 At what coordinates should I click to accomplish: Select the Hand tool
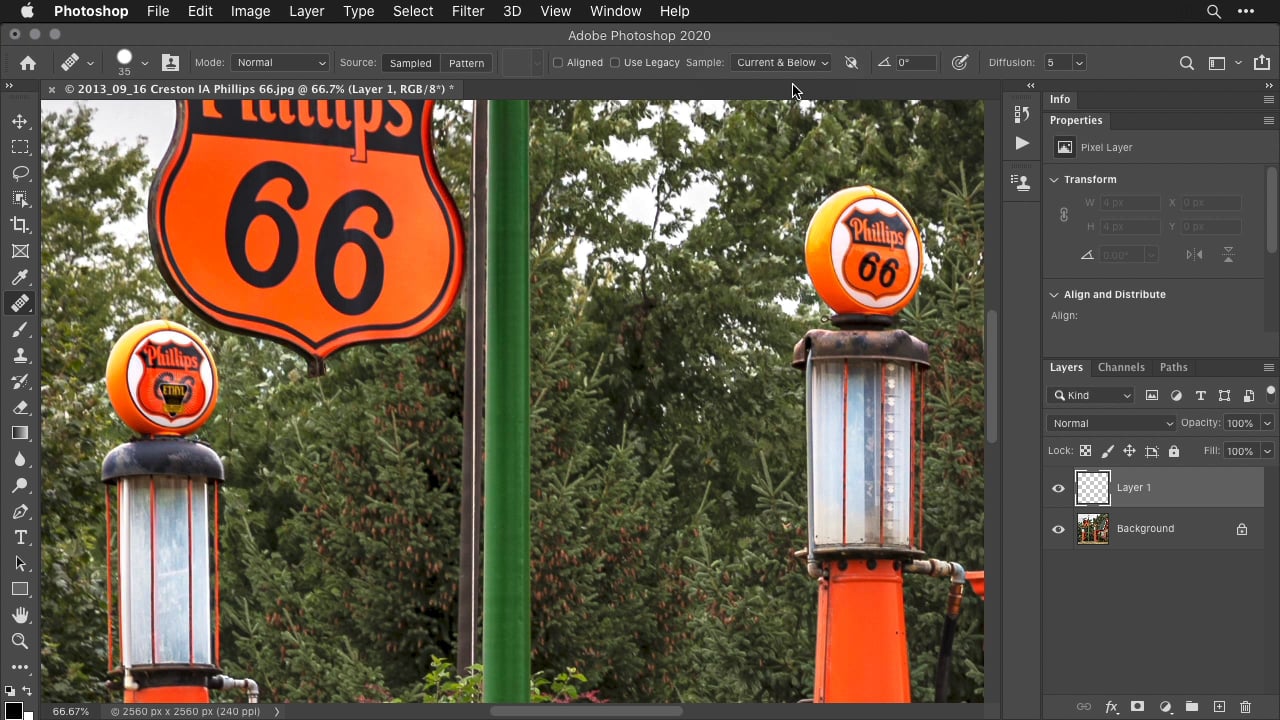pyautogui.click(x=20, y=615)
